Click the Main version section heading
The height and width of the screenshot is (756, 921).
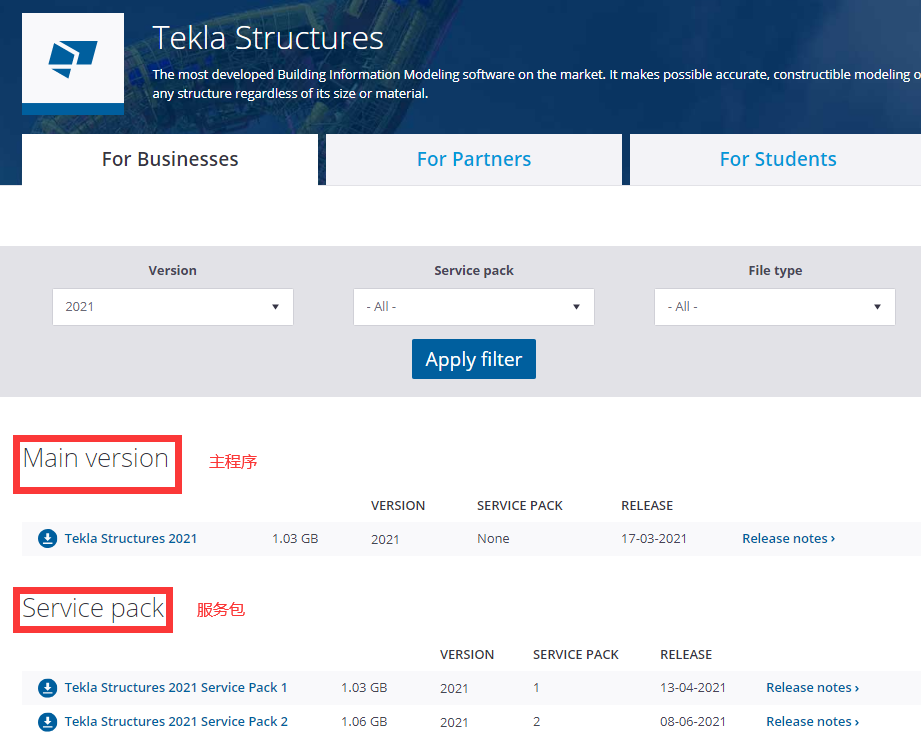[96, 459]
